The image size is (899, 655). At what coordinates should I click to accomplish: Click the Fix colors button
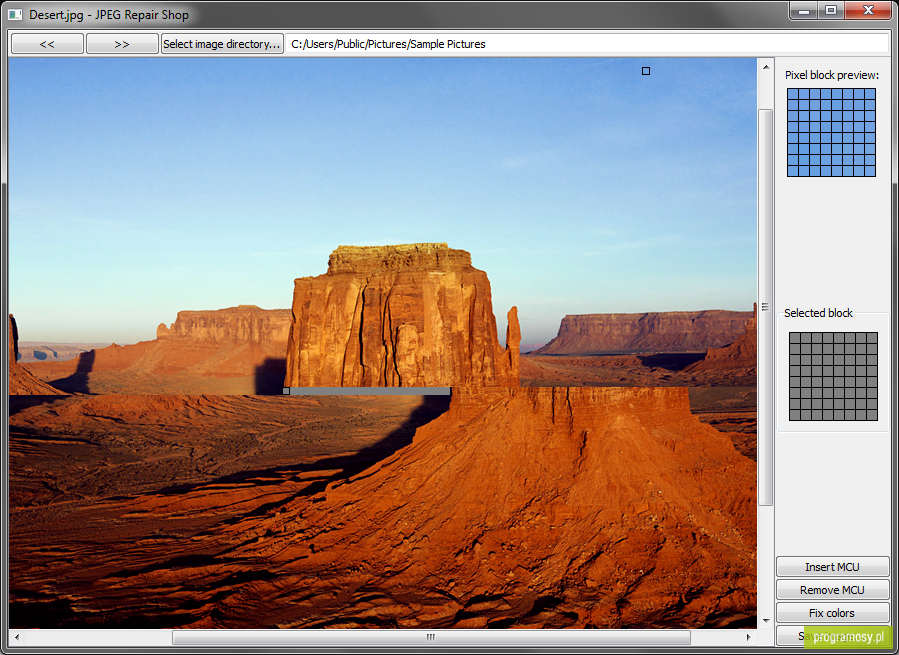[x=832, y=613]
